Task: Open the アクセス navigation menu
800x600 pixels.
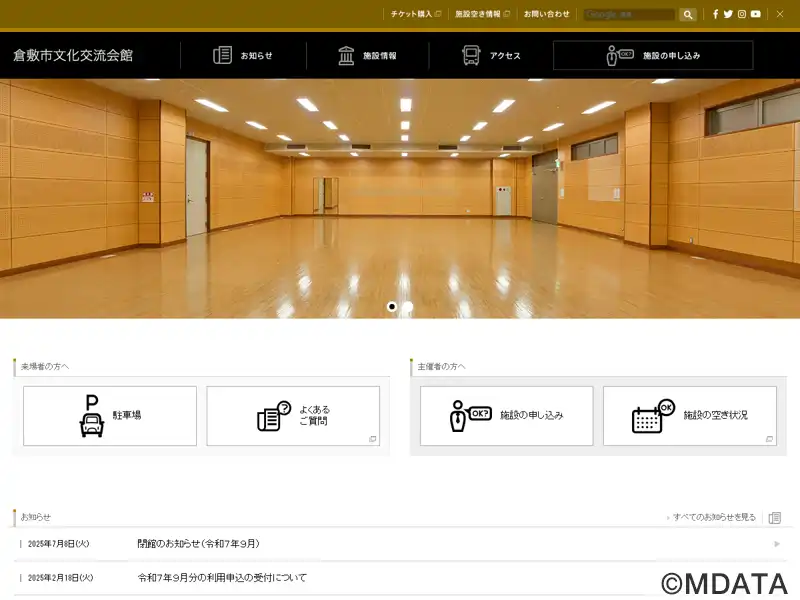Action: (491, 55)
